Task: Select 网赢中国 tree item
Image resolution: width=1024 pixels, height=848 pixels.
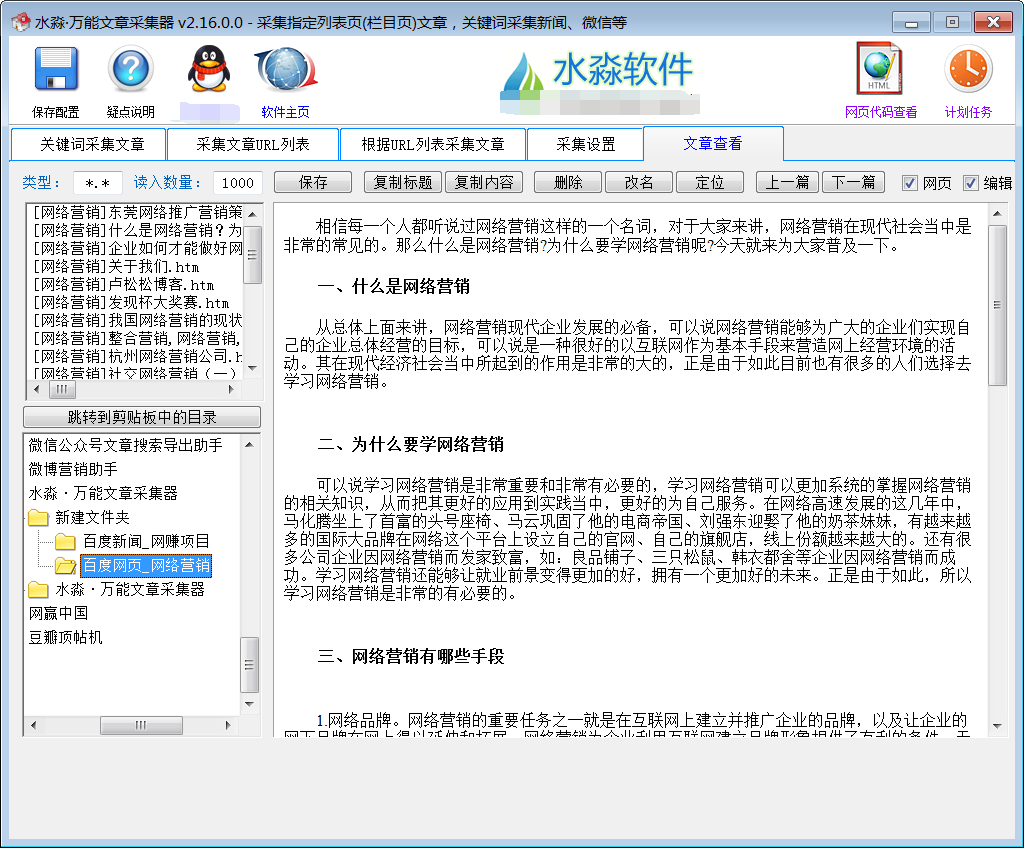Action: (x=58, y=613)
